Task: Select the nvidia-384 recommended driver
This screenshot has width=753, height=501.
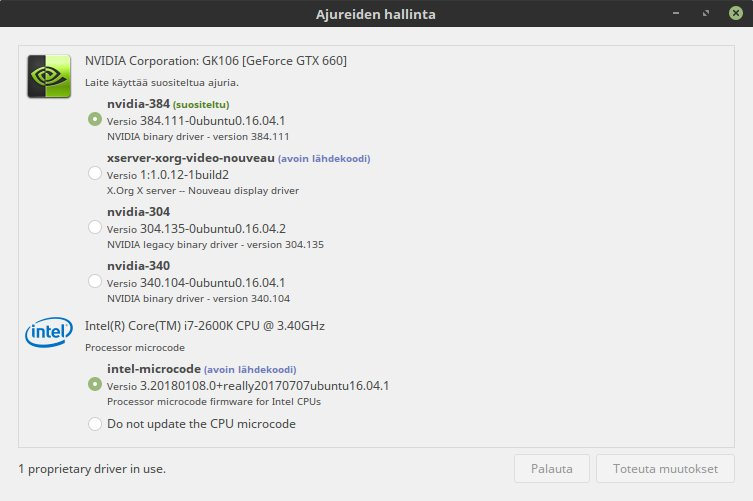Action: click(95, 119)
